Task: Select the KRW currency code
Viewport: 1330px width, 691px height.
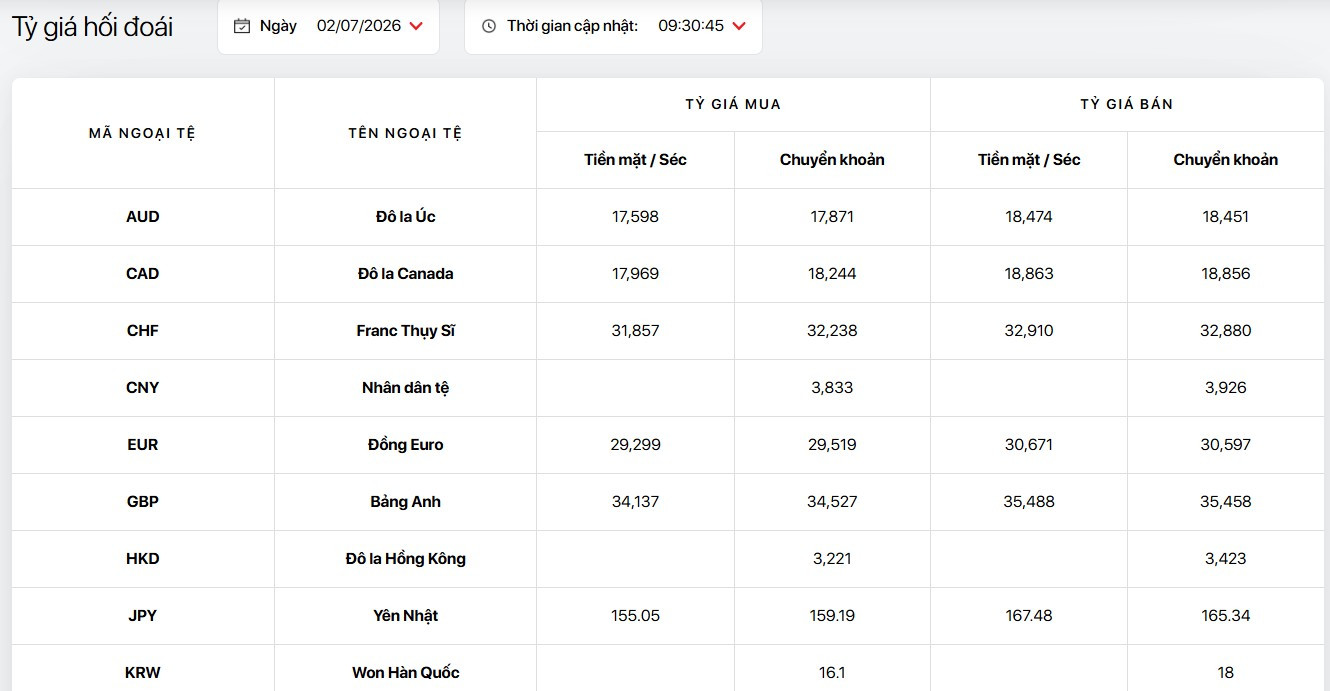Action: click(143, 673)
